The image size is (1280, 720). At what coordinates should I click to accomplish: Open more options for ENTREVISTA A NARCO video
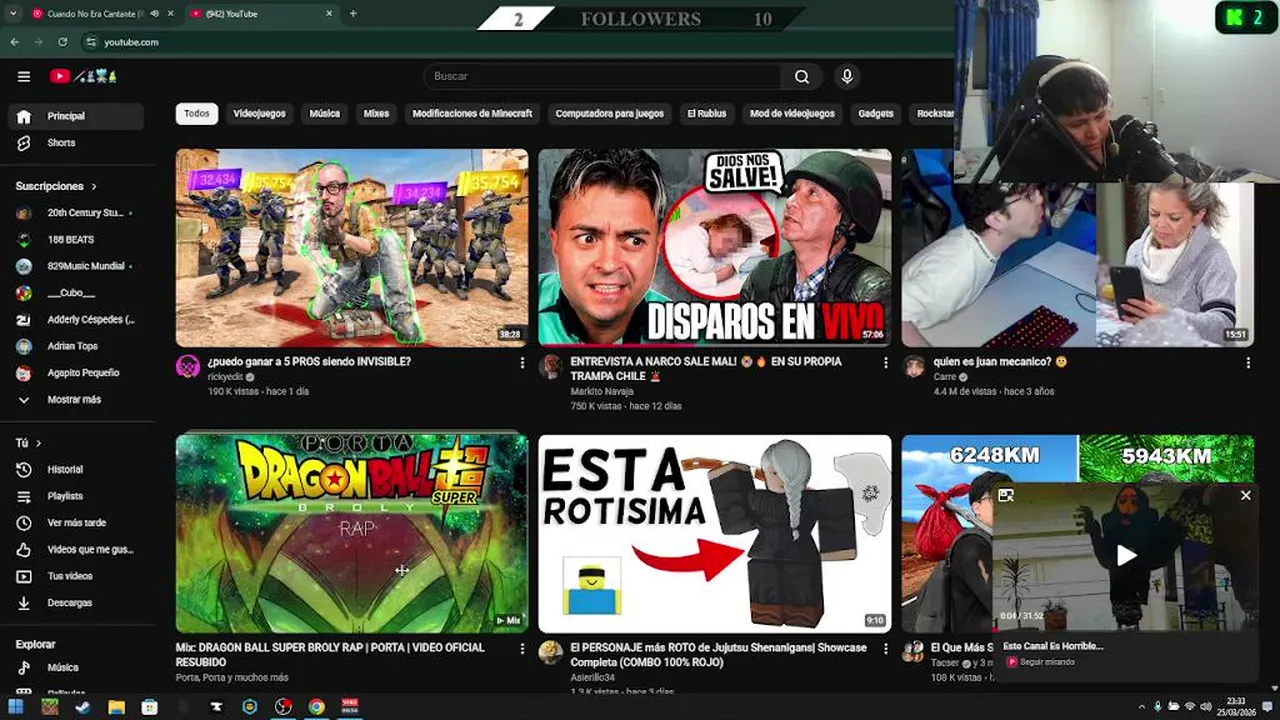coord(885,363)
